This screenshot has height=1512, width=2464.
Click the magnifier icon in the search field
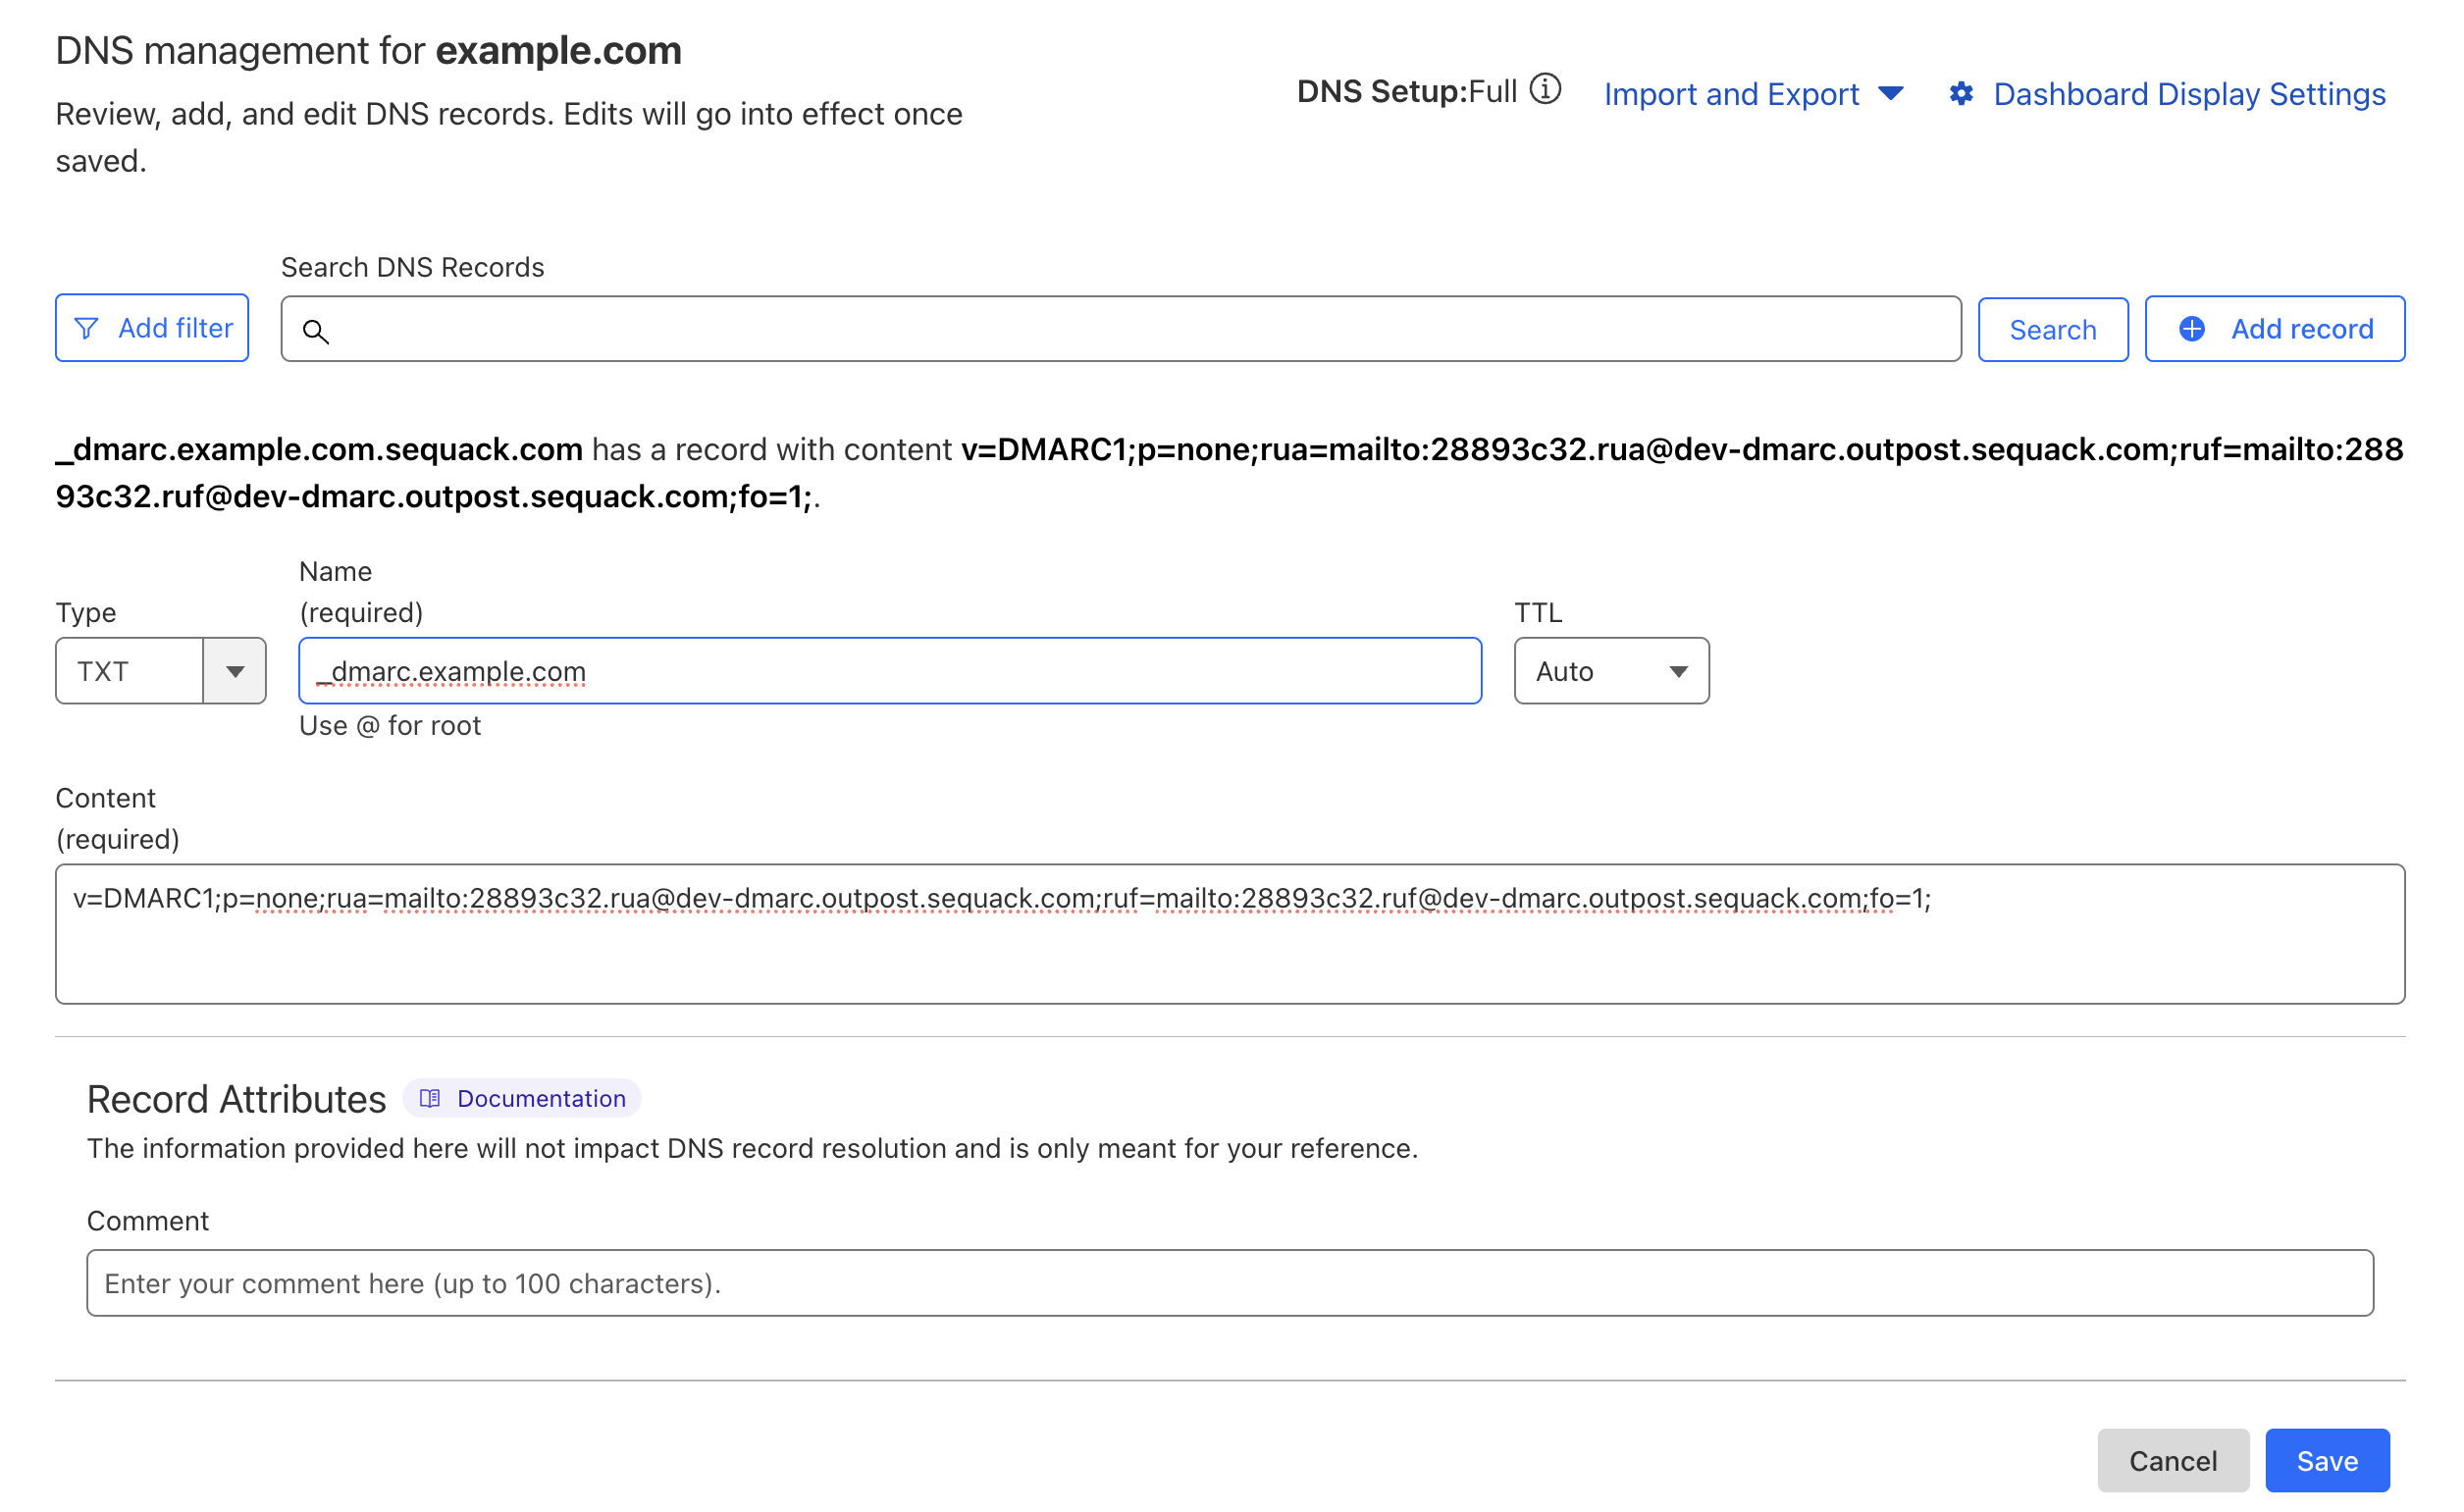click(318, 331)
